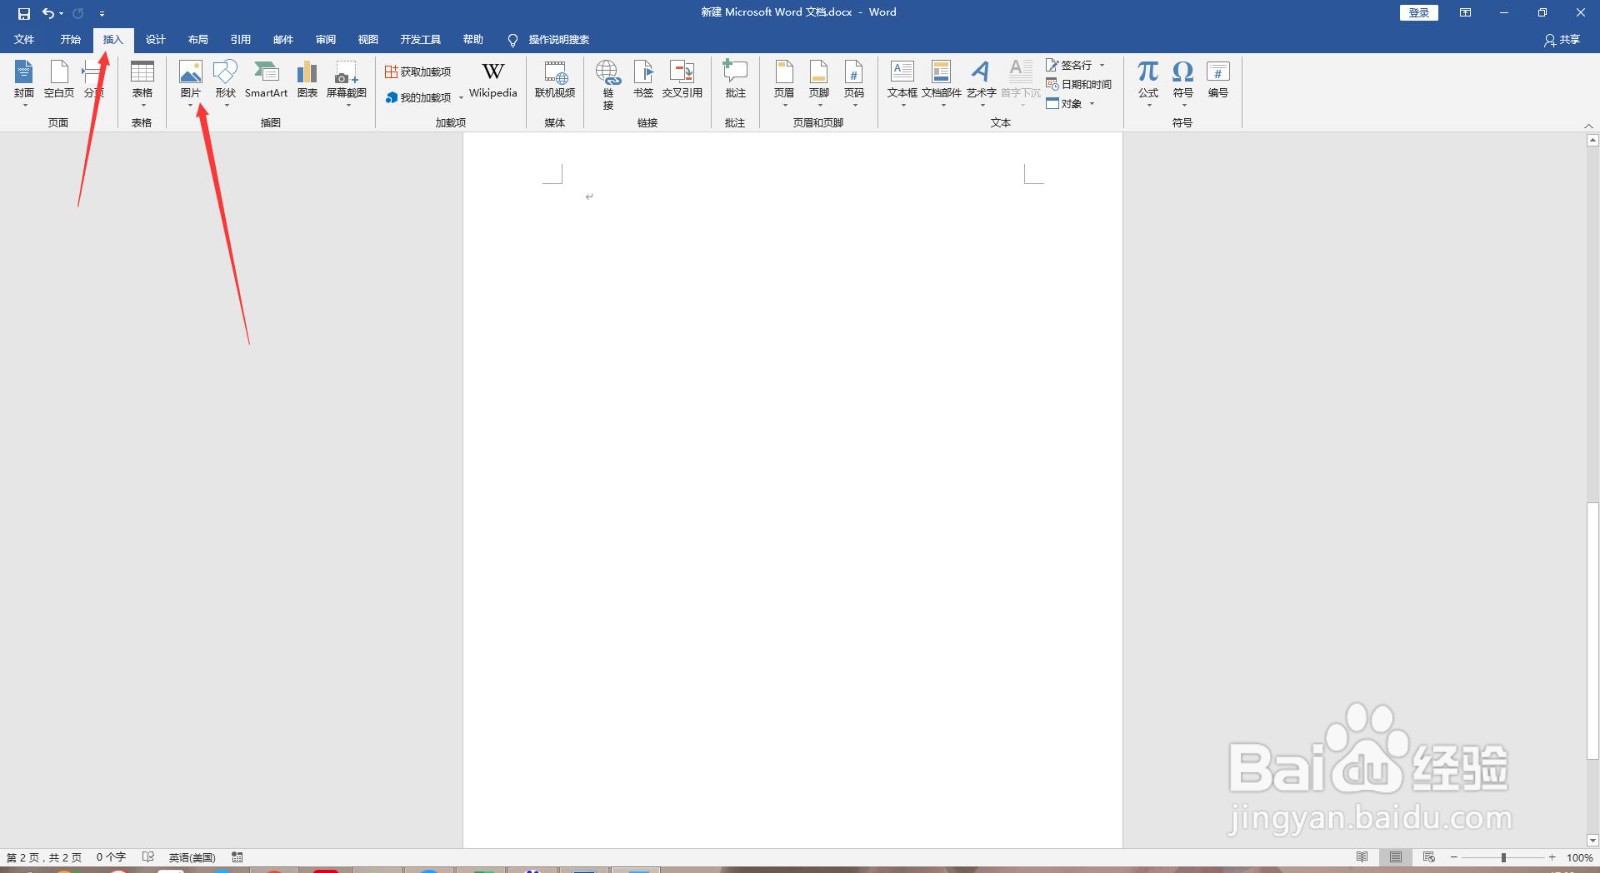Insert an Object (对象)

(1064, 103)
